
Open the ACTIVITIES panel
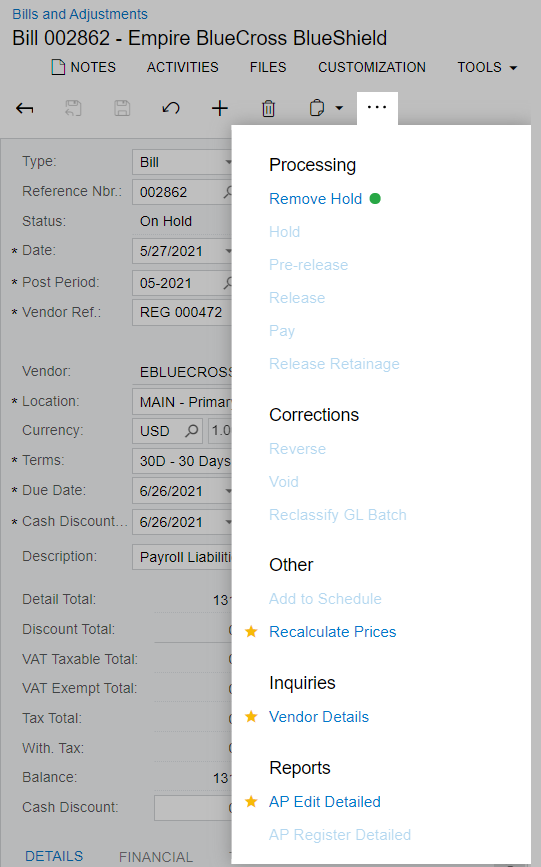(183, 67)
